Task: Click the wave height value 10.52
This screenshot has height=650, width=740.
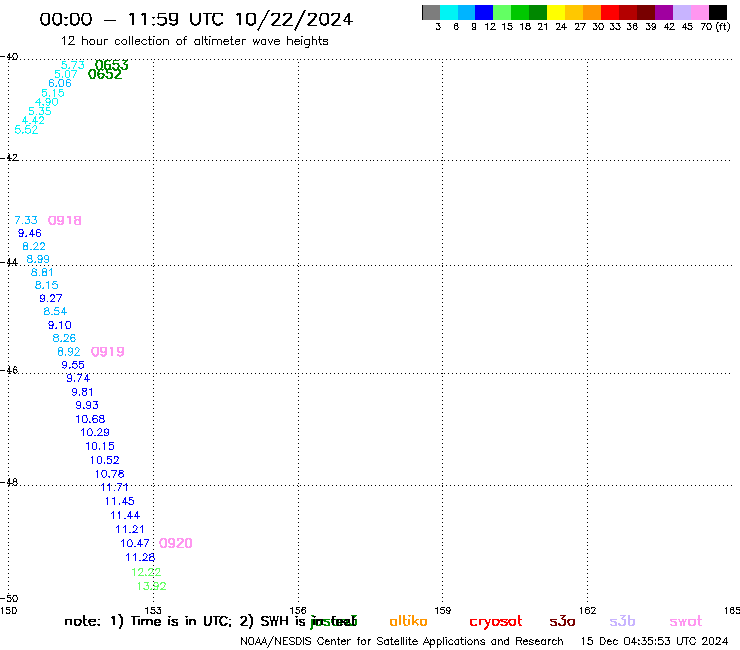Action: pyautogui.click(x=105, y=460)
